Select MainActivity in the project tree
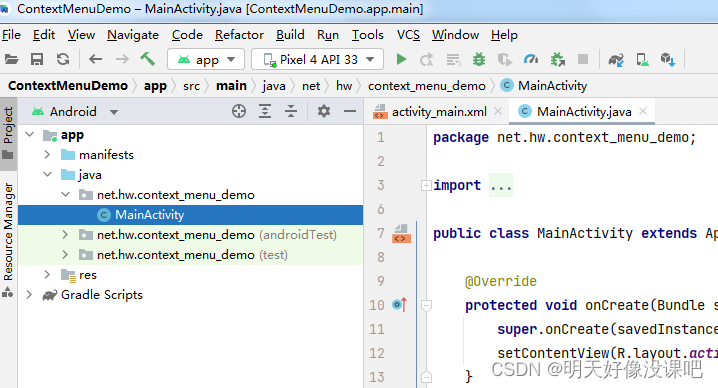 (190, 215)
